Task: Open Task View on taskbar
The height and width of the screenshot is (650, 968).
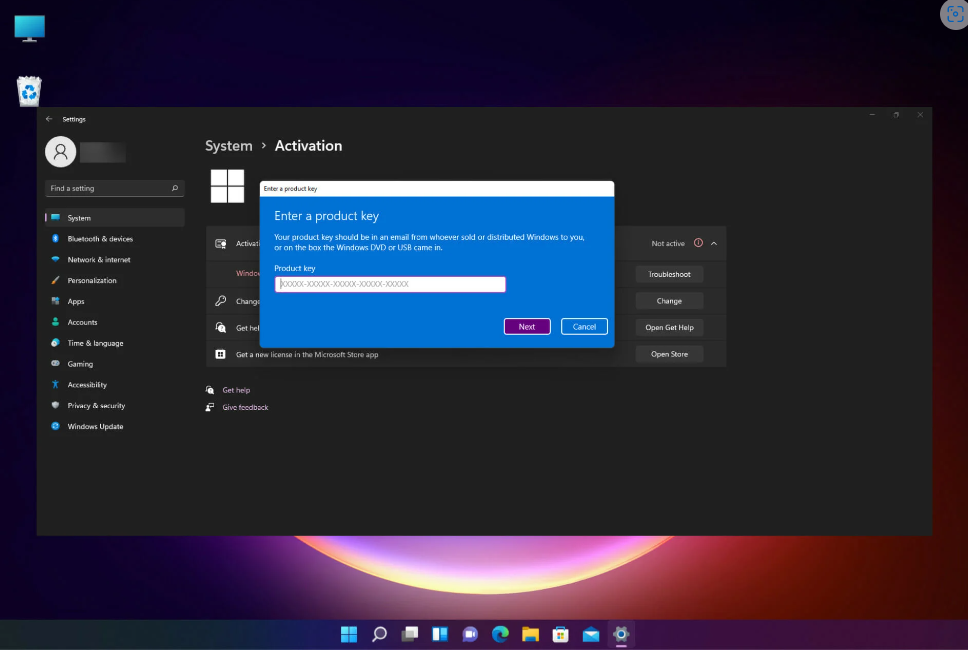Action: (409, 634)
